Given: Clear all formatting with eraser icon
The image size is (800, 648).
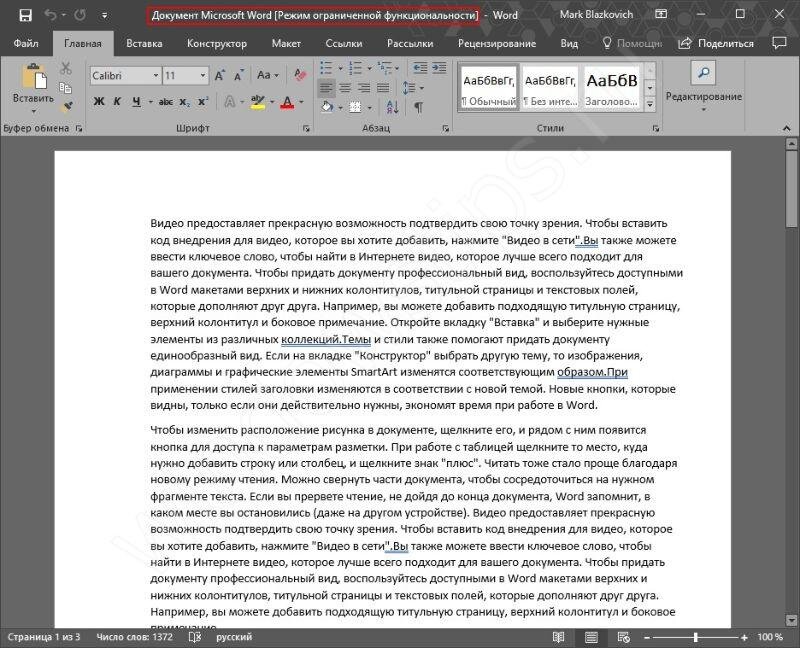Looking at the screenshot, I should [300, 76].
